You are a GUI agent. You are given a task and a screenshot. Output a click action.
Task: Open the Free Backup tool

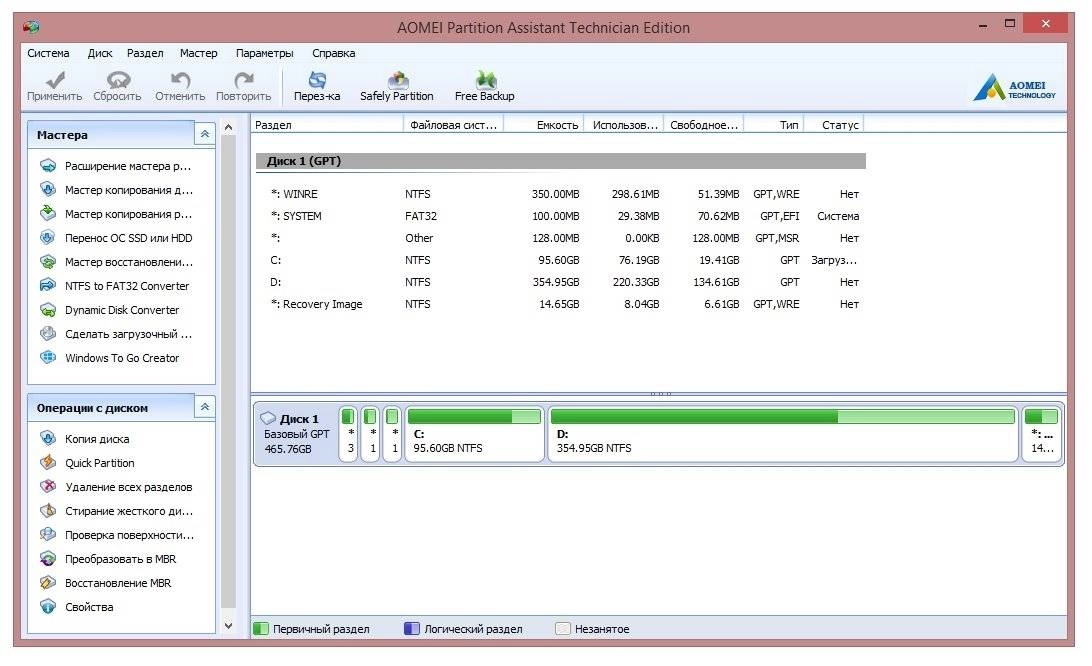(485, 86)
